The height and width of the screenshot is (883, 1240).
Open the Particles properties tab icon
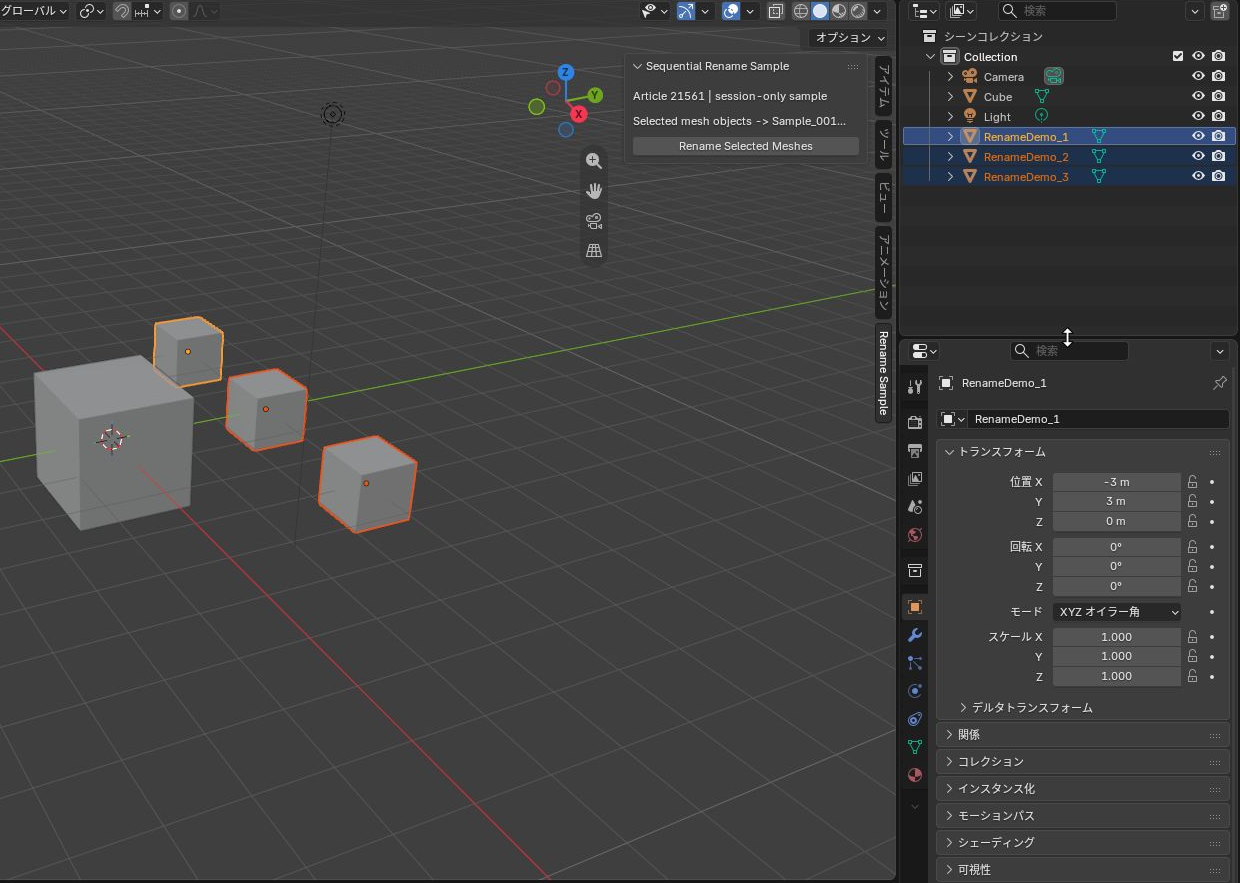click(914, 663)
